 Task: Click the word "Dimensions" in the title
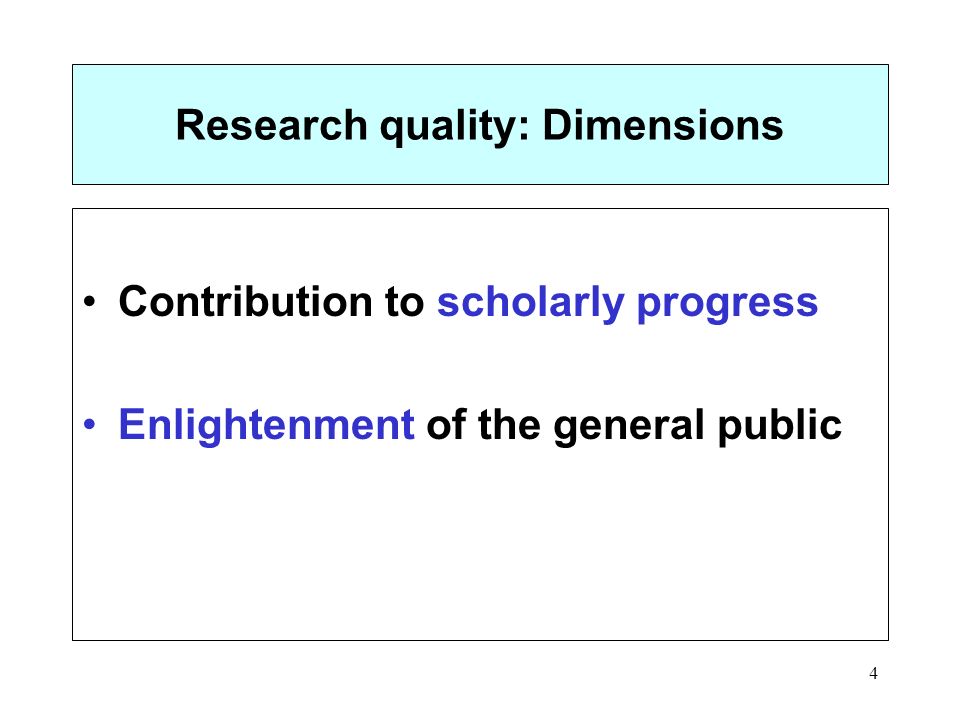(662, 126)
